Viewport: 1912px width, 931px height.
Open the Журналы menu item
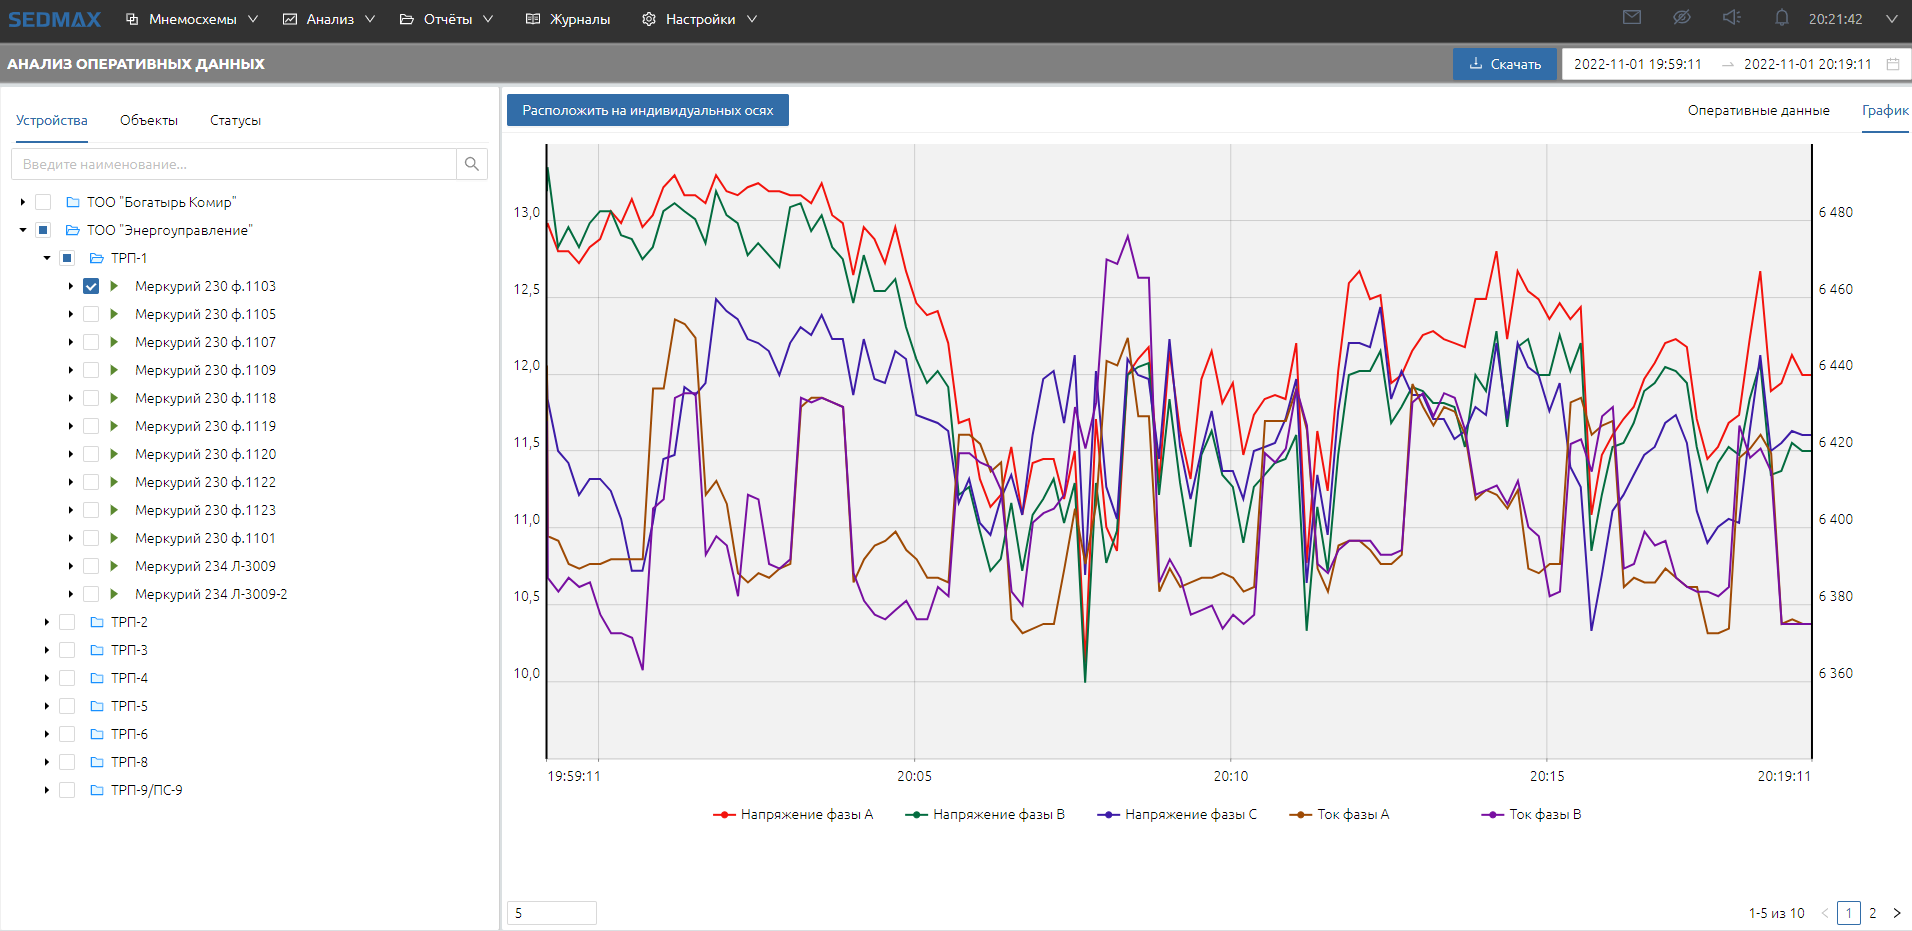pos(568,19)
